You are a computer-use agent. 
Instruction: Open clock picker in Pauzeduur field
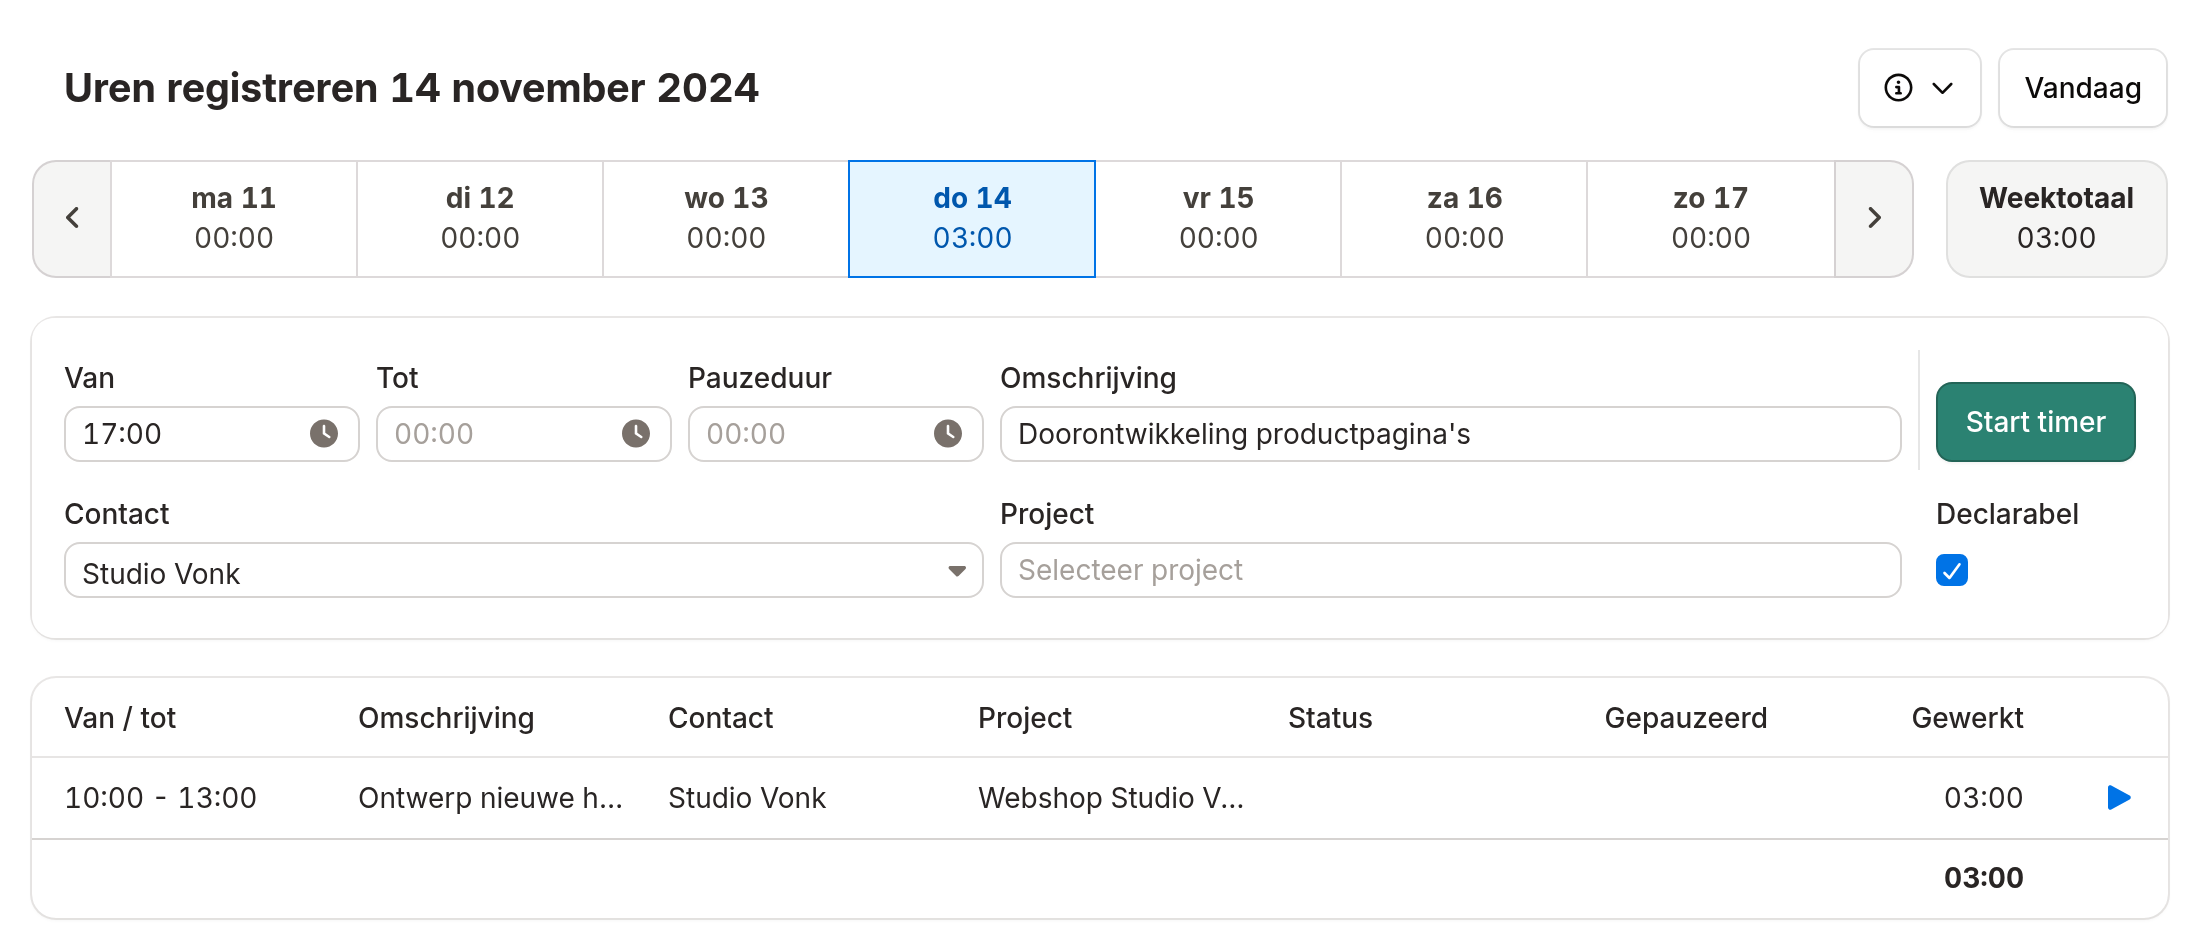coord(947,433)
